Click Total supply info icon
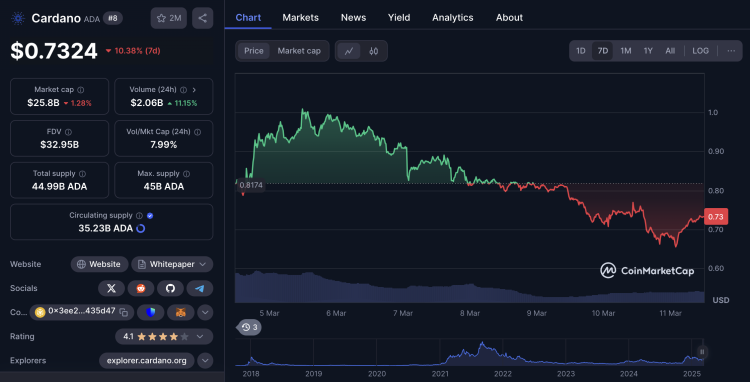Viewport: 750px width, 382px height. [82, 174]
